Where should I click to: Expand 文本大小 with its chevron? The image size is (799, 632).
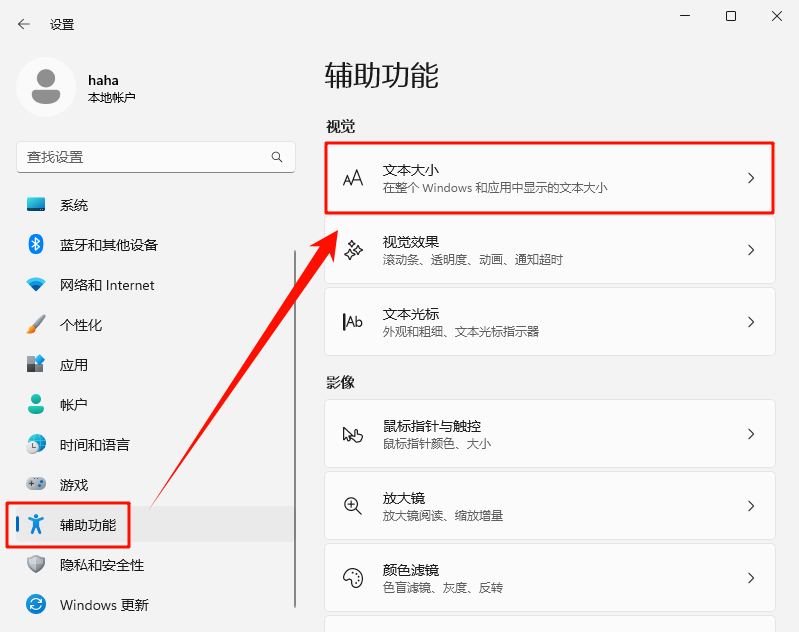click(751, 178)
